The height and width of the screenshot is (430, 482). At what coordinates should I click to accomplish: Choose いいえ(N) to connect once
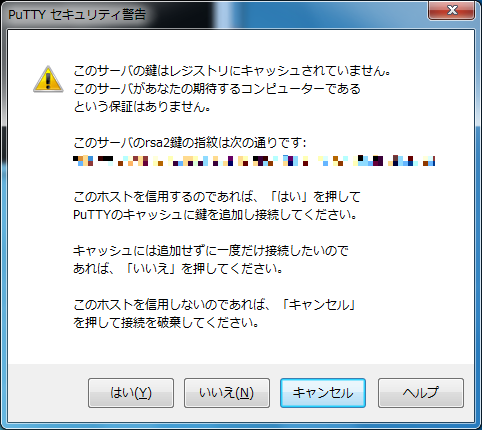(227, 393)
